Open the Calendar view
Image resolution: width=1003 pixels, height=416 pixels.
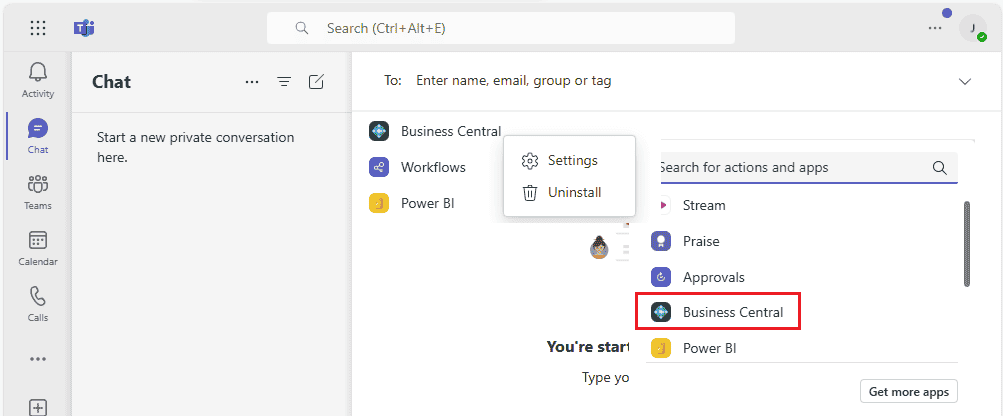coord(37,247)
